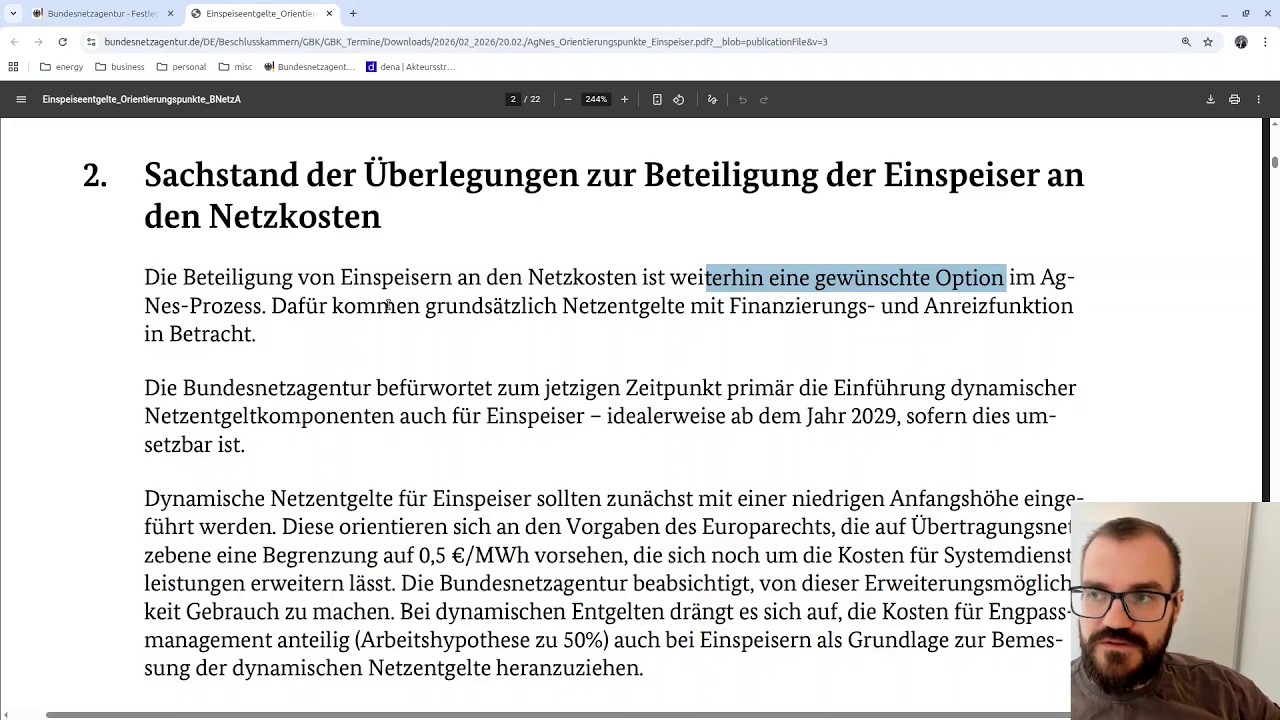1280x720 pixels.
Task: Zoom out the PDF with minus button
Action: point(567,99)
